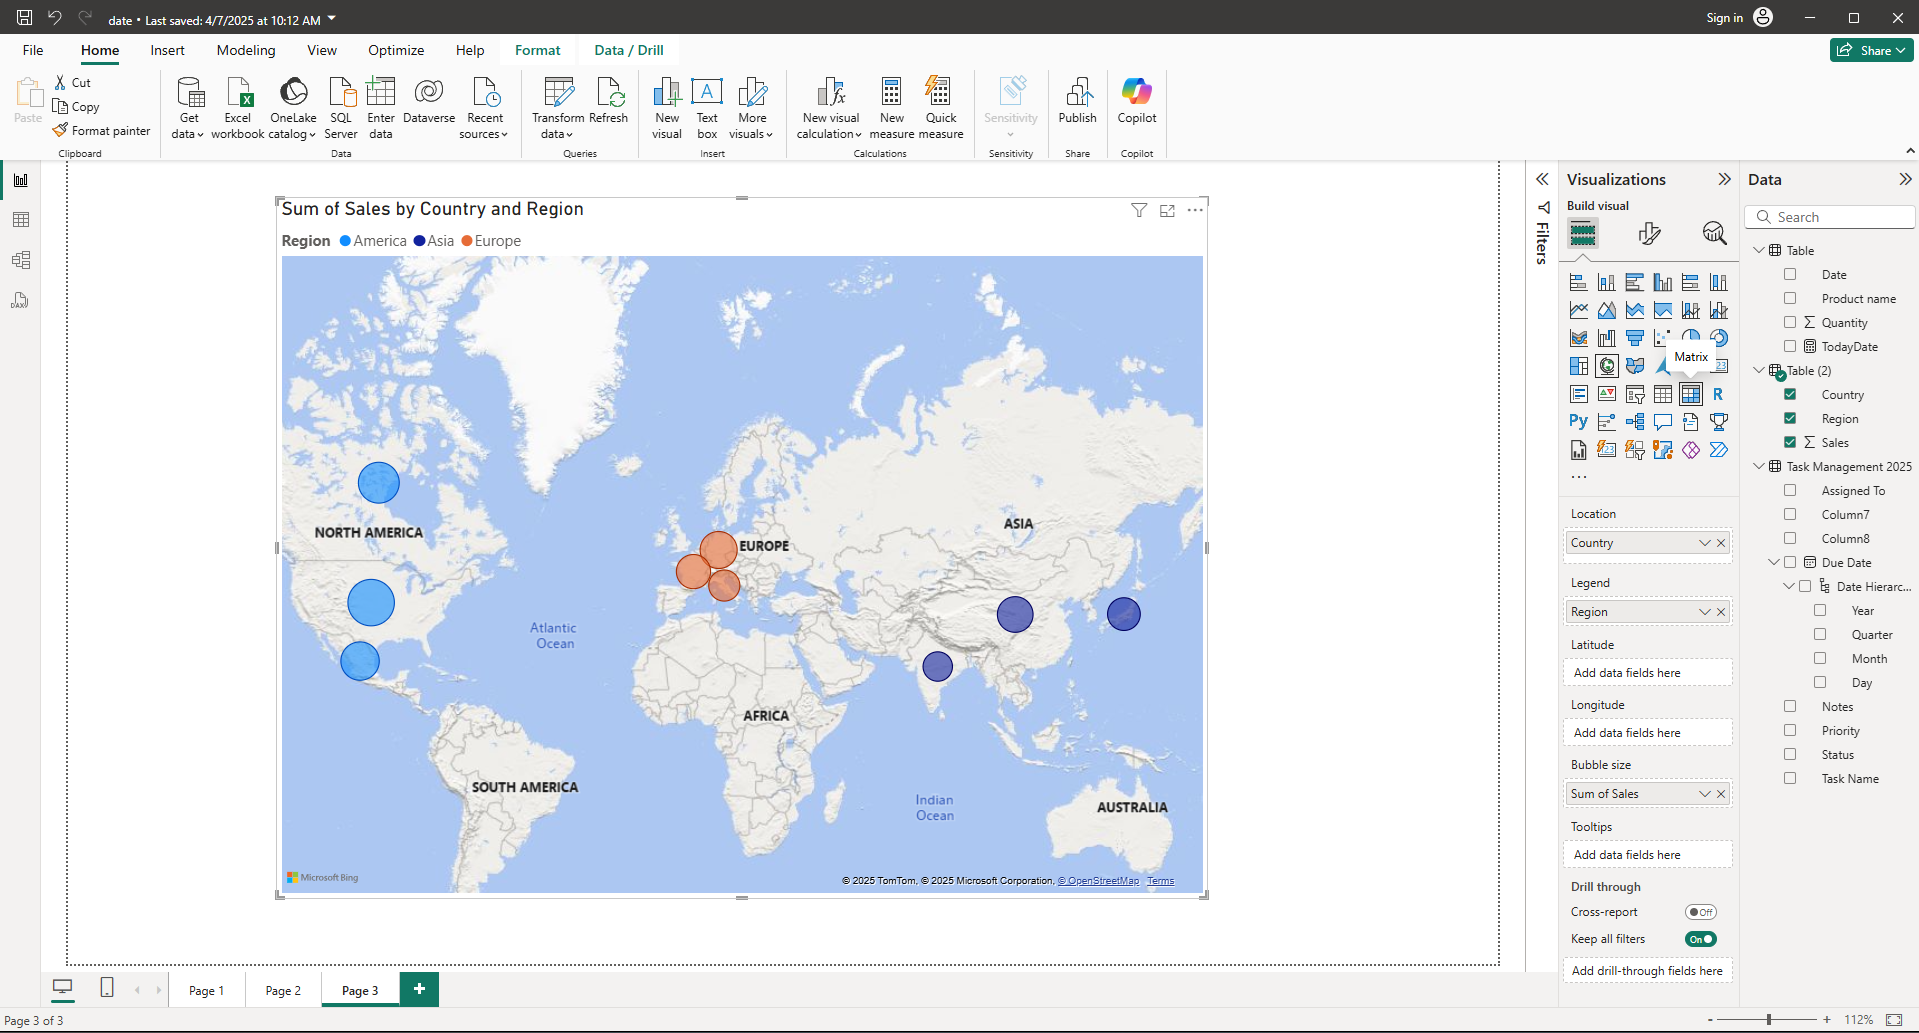Open the Modeling ribbon tab

246,50
